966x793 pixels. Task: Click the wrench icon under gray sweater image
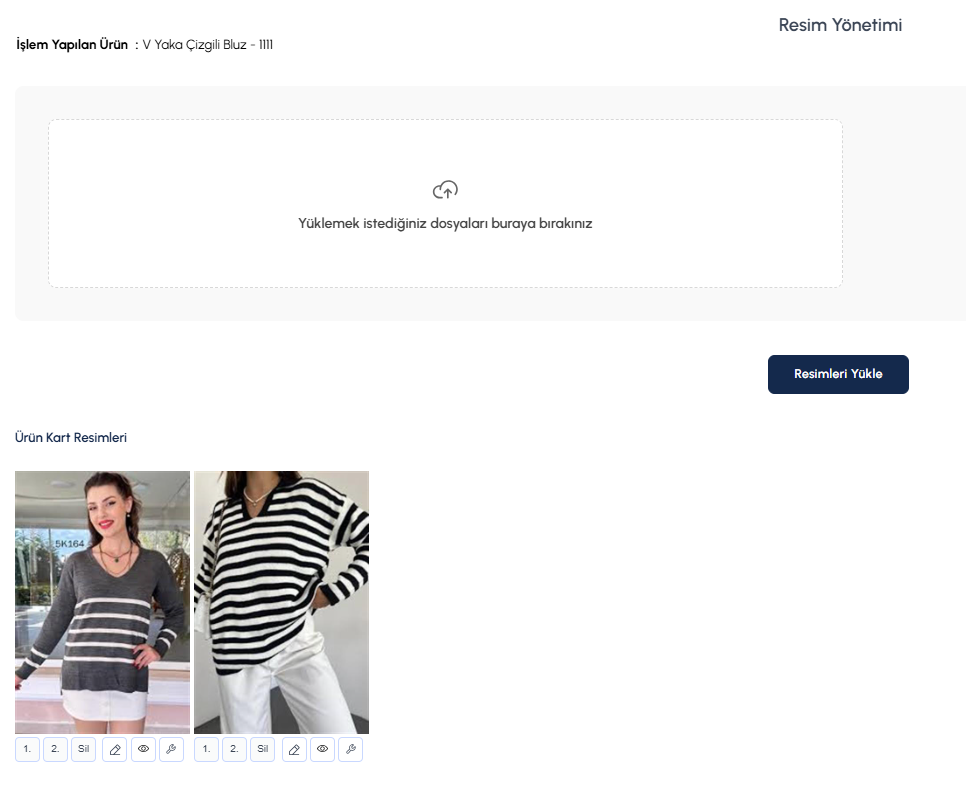171,749
